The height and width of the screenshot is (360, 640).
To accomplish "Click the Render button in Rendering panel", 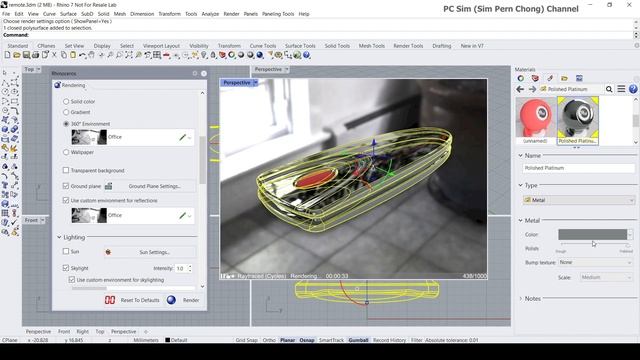I will [183, 300].
